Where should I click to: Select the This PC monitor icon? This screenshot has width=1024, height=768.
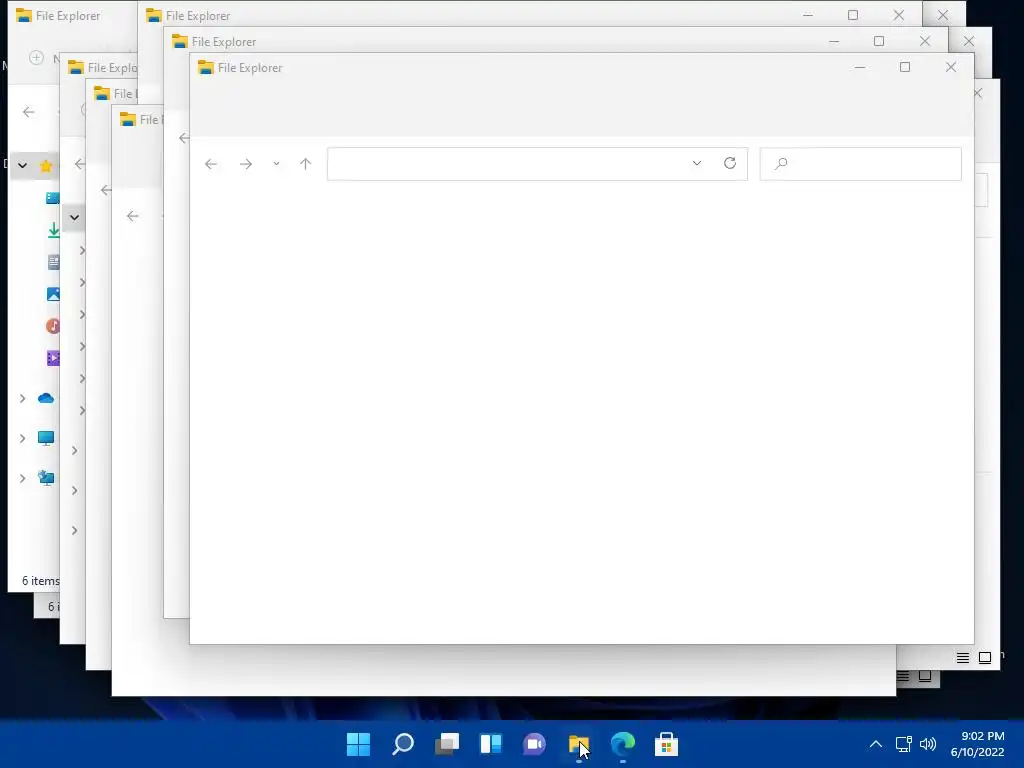(x=46, y=438)
